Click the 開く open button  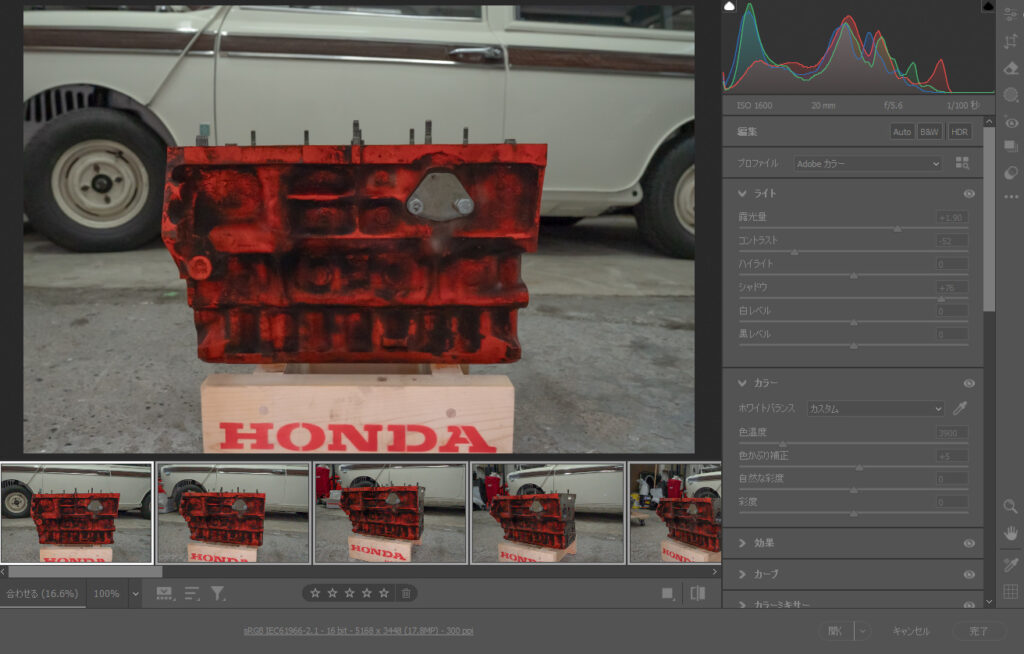click(x=836, y=631)
